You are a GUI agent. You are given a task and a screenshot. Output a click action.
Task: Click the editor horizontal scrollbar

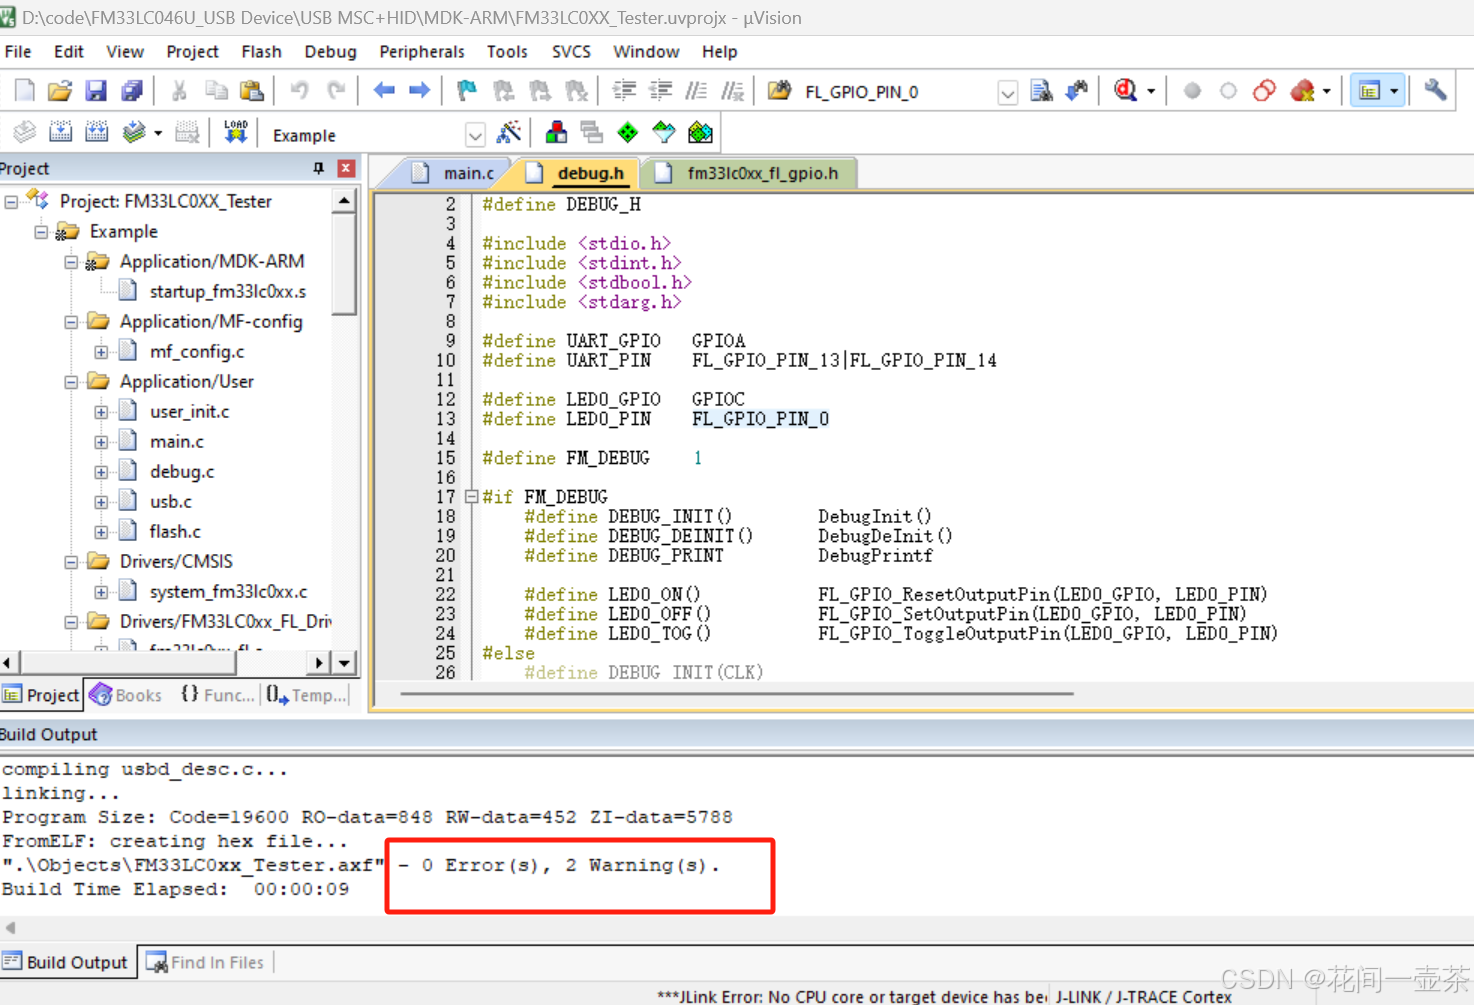[x=737, y=693]
